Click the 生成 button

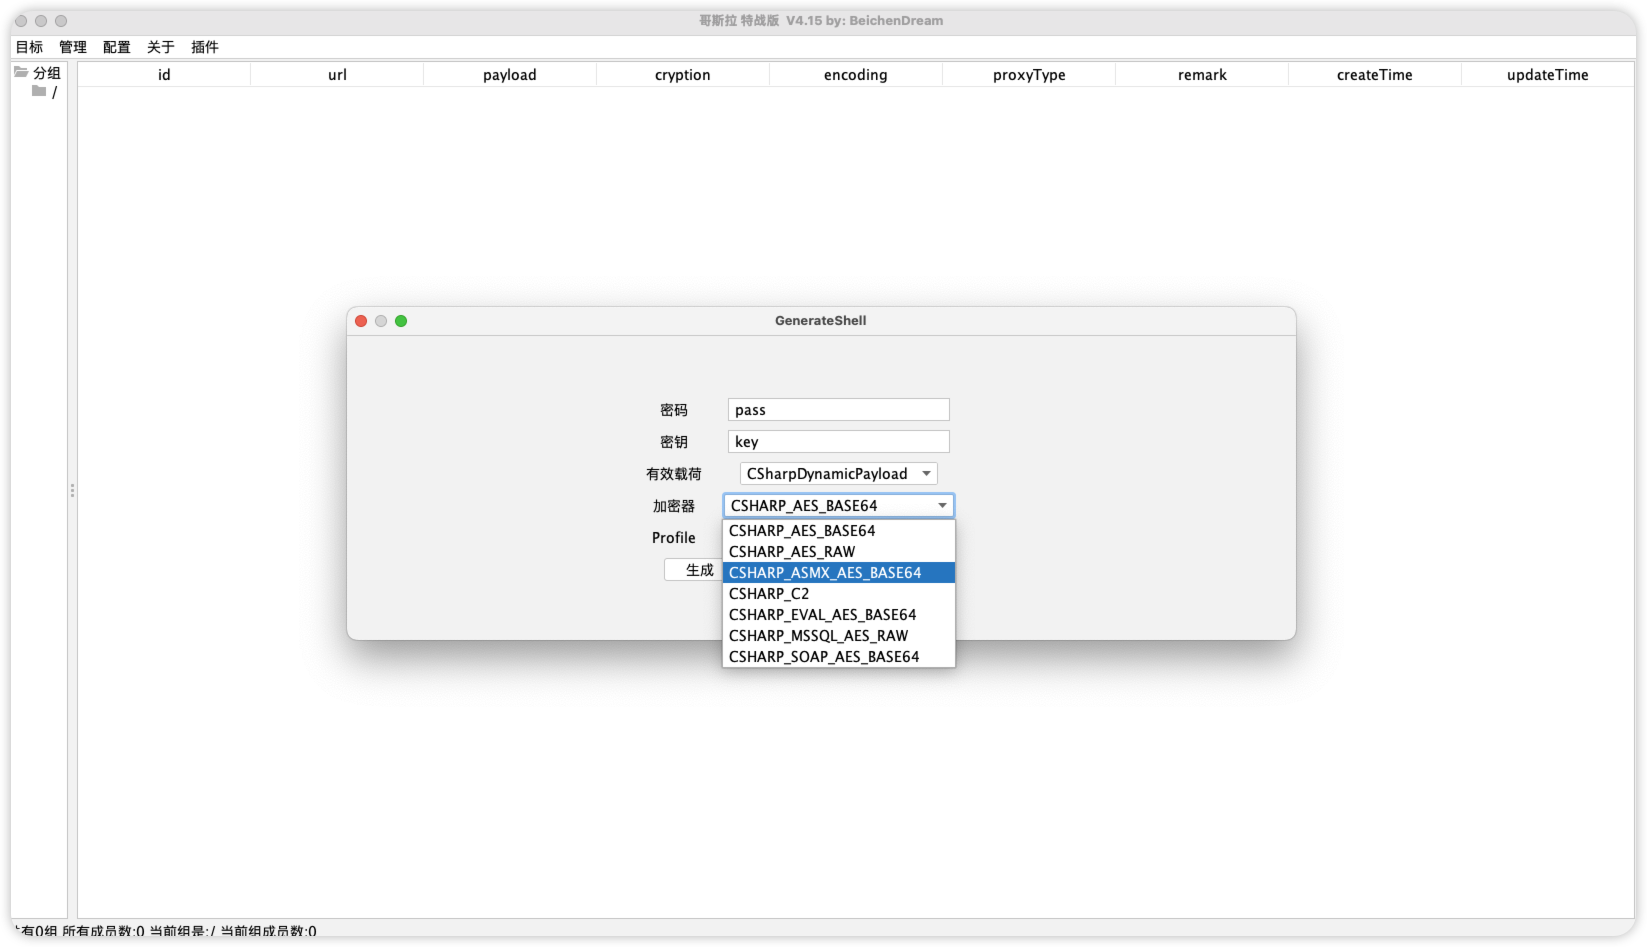694,570
